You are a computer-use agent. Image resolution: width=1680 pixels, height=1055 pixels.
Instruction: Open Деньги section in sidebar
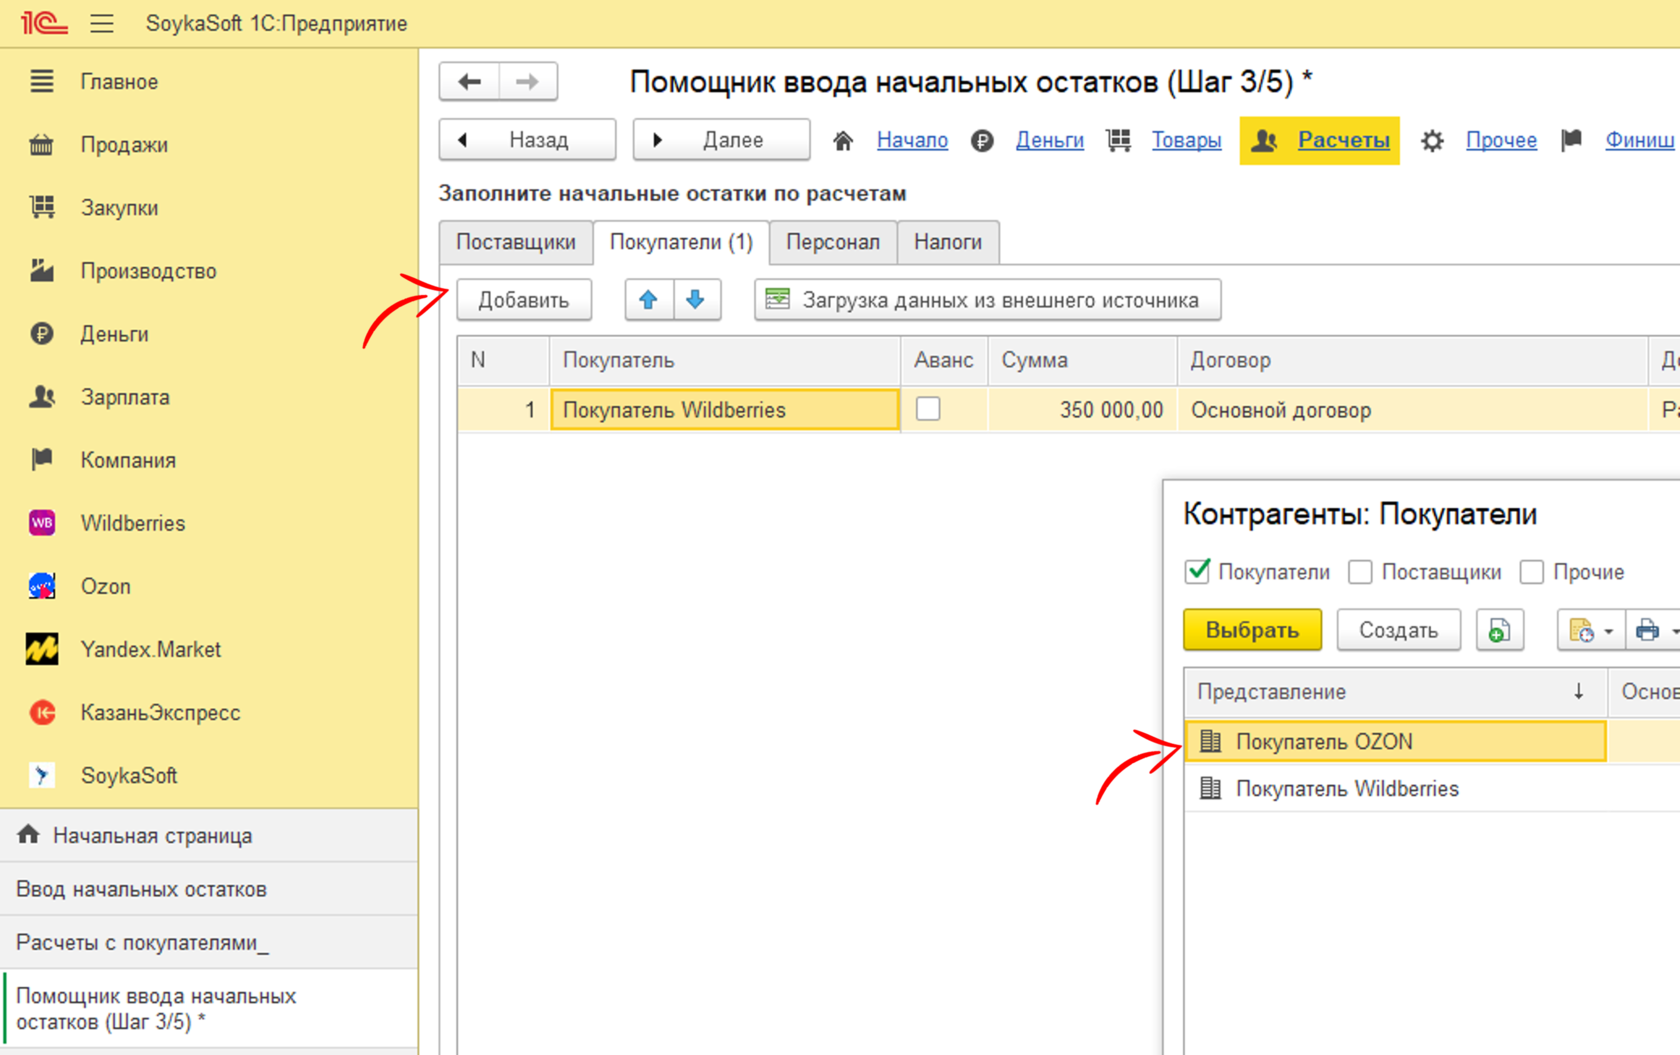pyautogui.click(x=114, y=334)
